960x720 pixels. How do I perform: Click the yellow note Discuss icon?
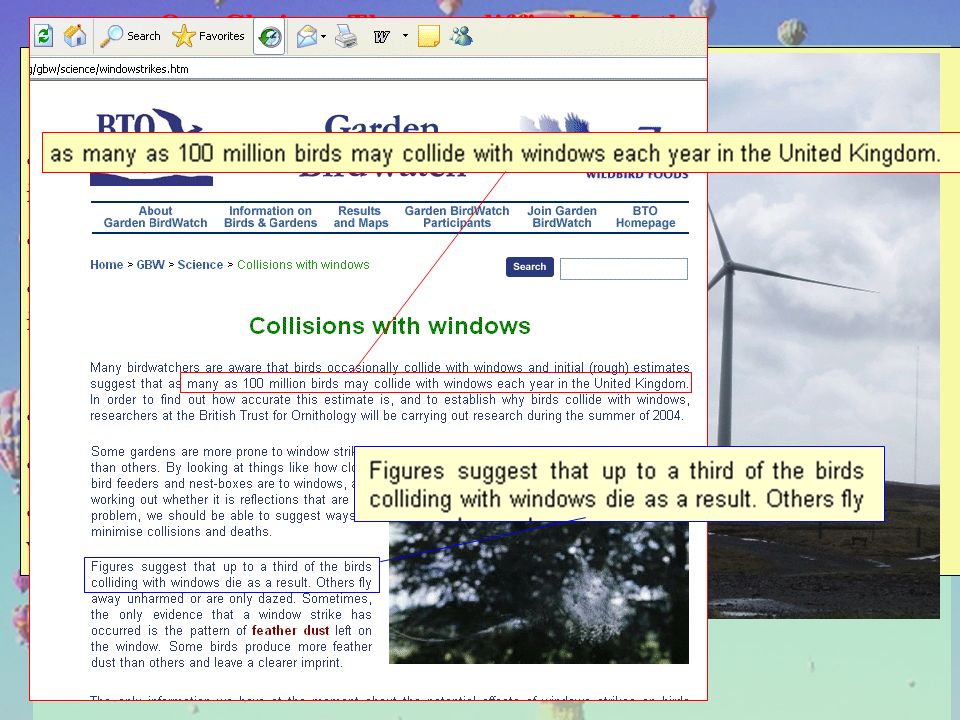[x=429, y=36]
